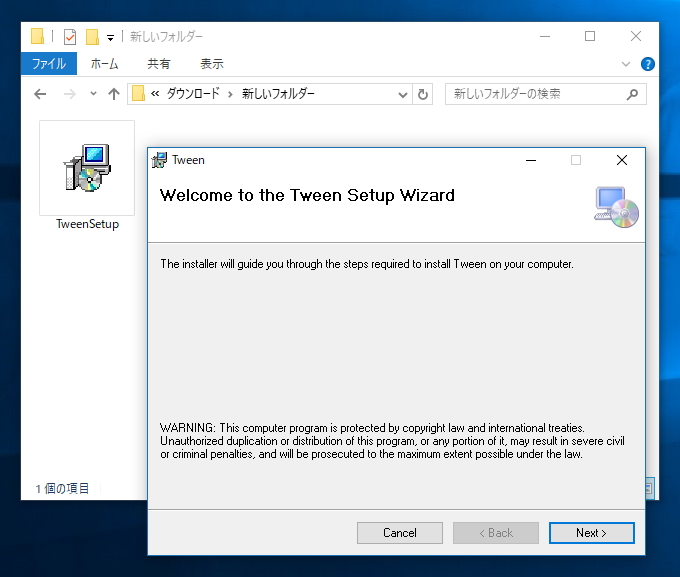Screen dimensions: 680x577
Task: Click 新しいフォルダー in the address bar
Action: pyautogui.click(x=278, y=93)
